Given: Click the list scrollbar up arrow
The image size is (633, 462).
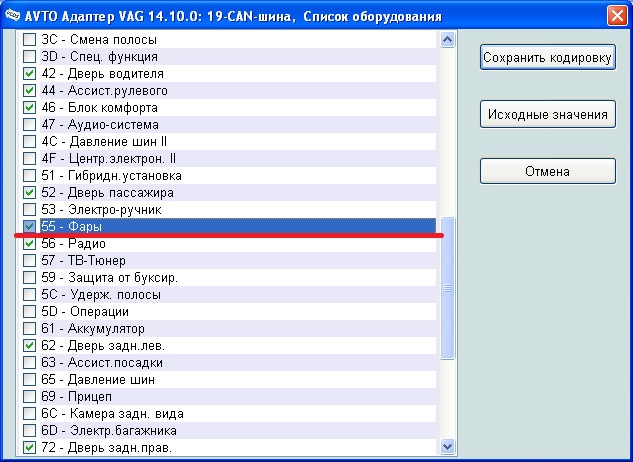Looking at the screenshot, I should click(x=447, y=40).
